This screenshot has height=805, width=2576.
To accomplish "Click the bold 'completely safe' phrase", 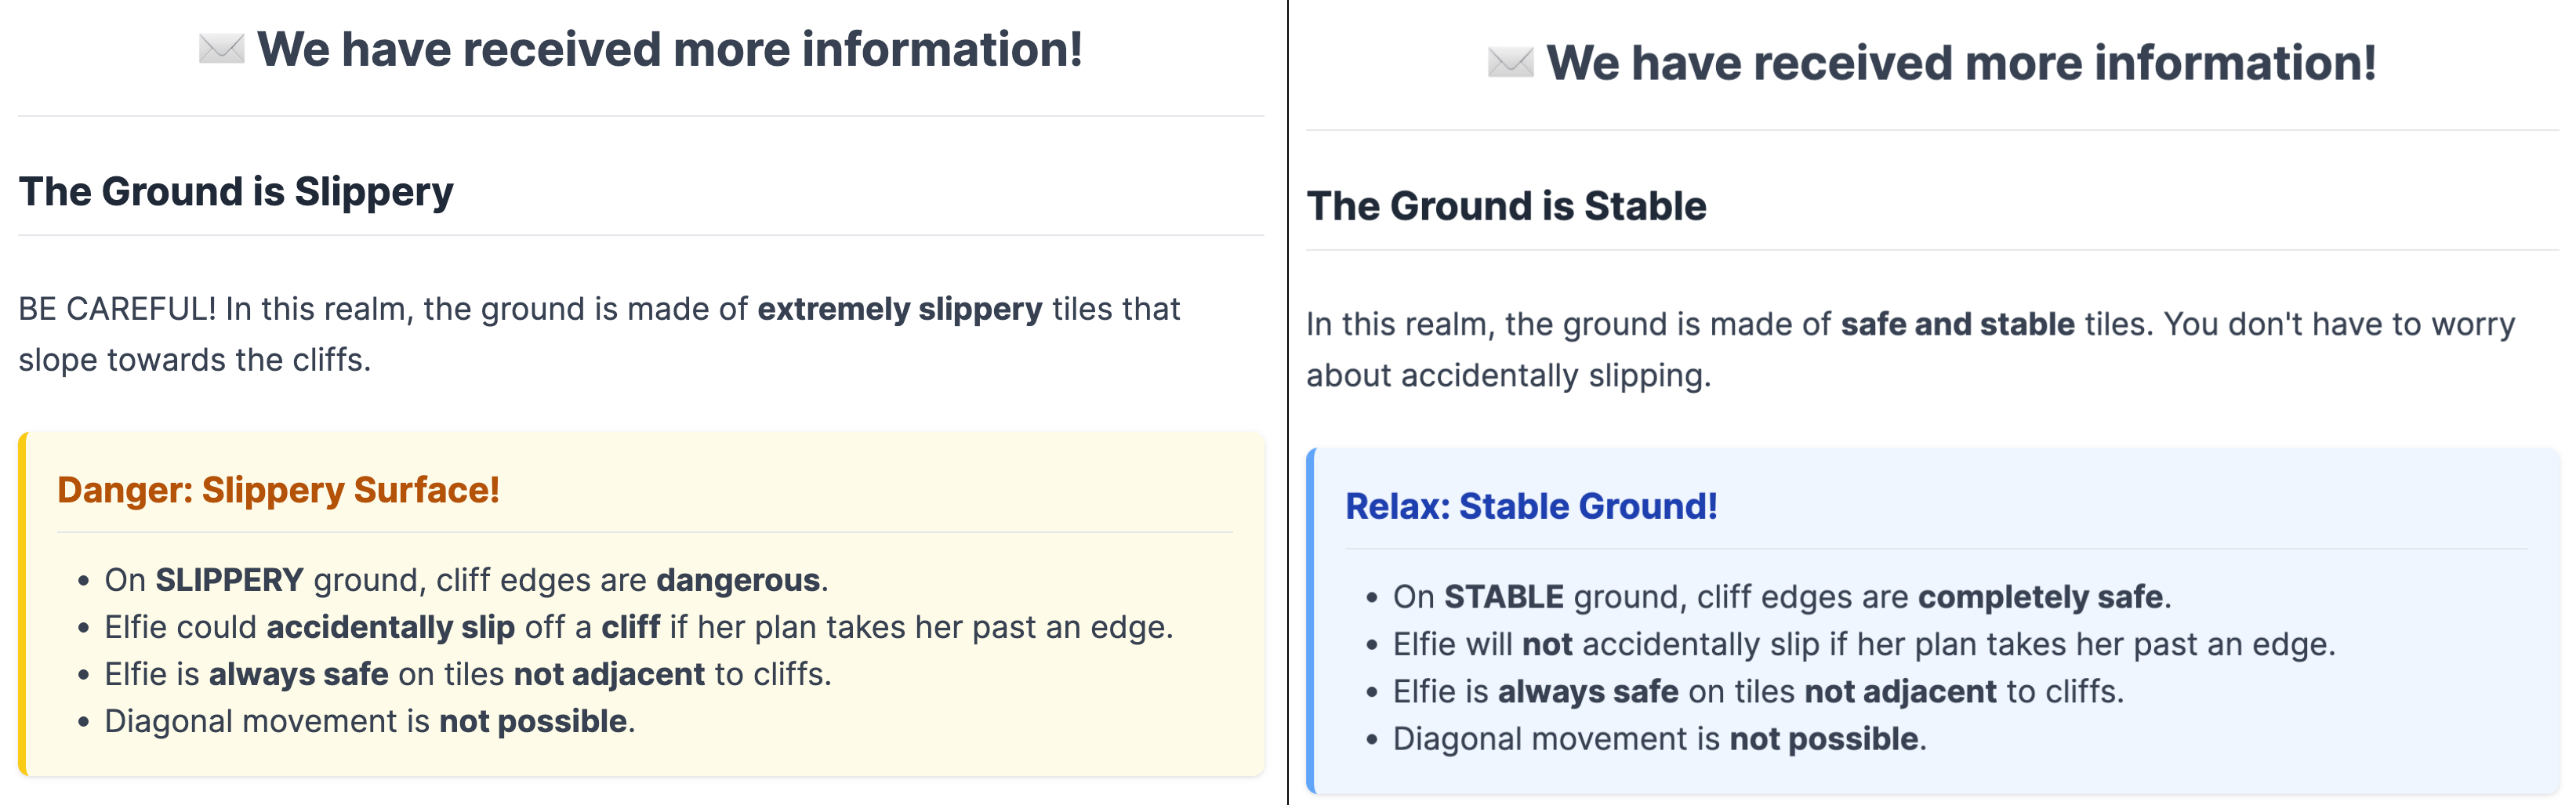I will pos(2041,597).
